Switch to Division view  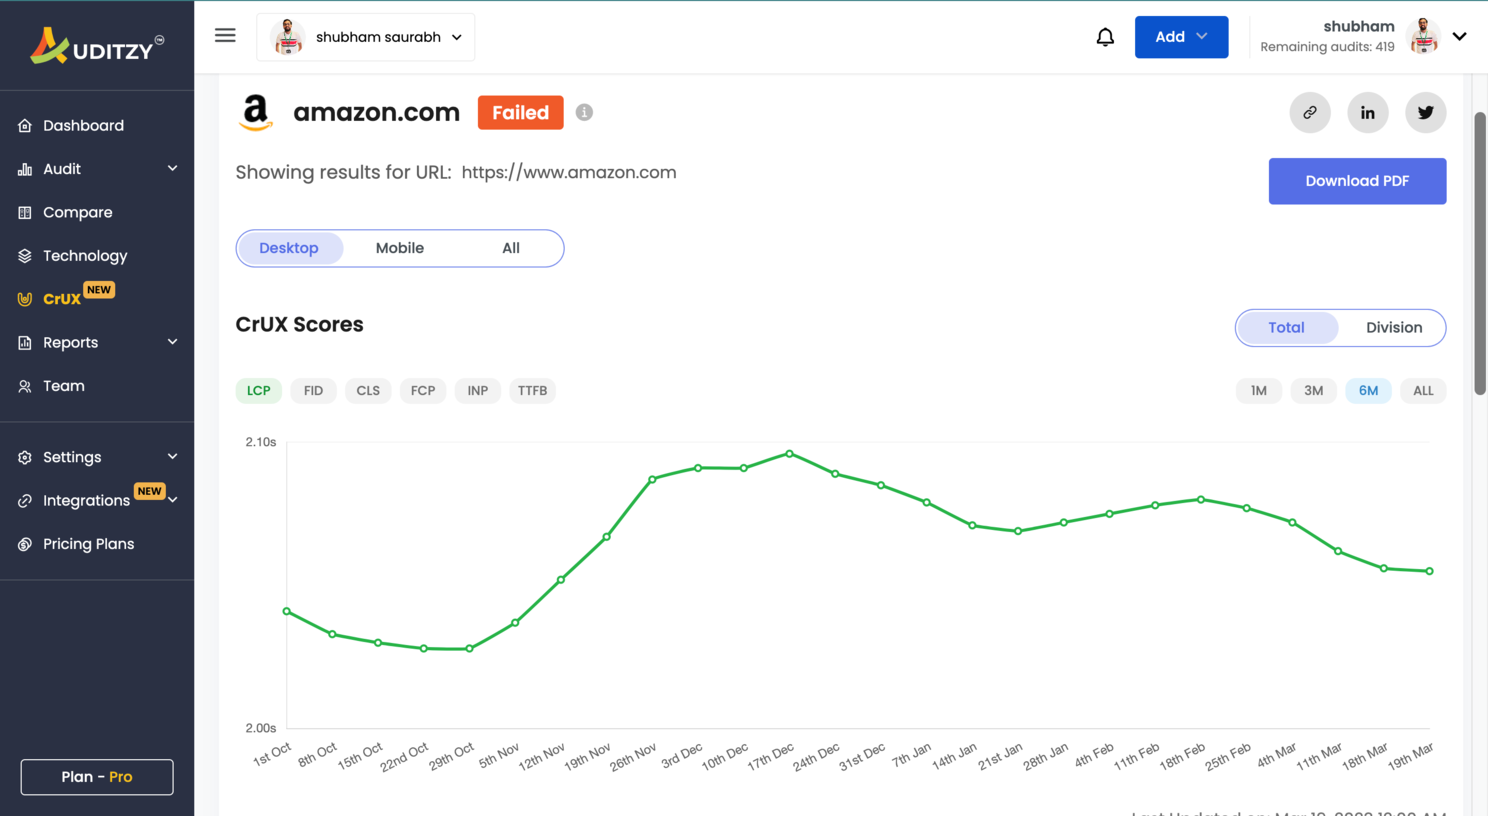[1394, 327]
